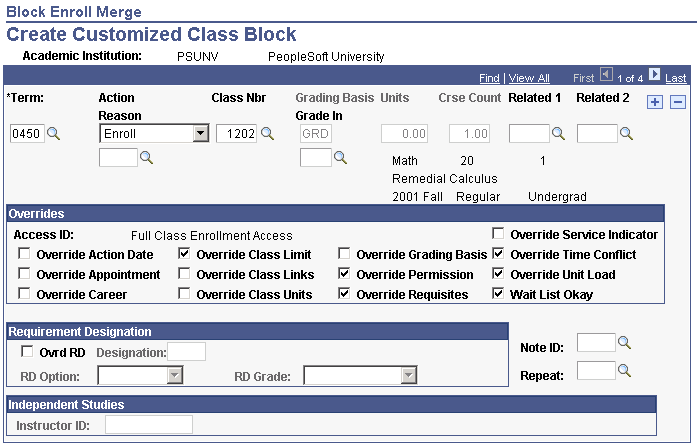This screenshot has width=697, height=447.
Task: Click the Designation input field
Action: [186, 351]
